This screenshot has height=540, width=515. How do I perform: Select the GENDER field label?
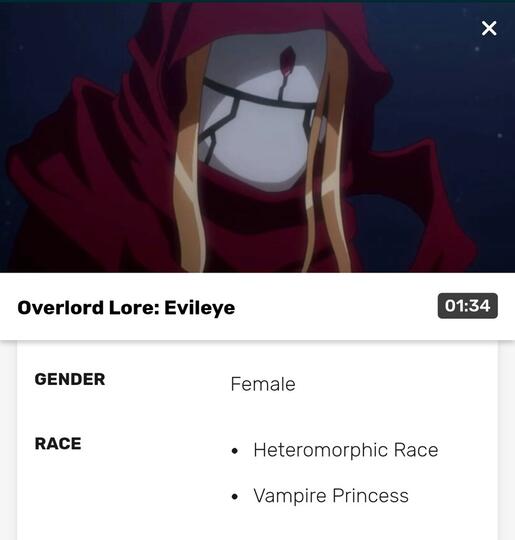pyautogui.click(x=70, y=379)
